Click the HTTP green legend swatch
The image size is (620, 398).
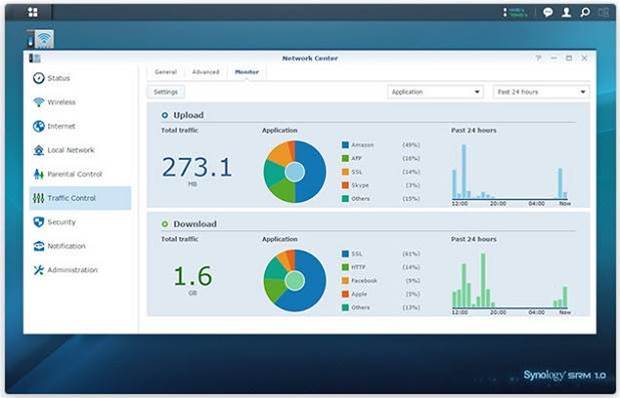[345, 267]
